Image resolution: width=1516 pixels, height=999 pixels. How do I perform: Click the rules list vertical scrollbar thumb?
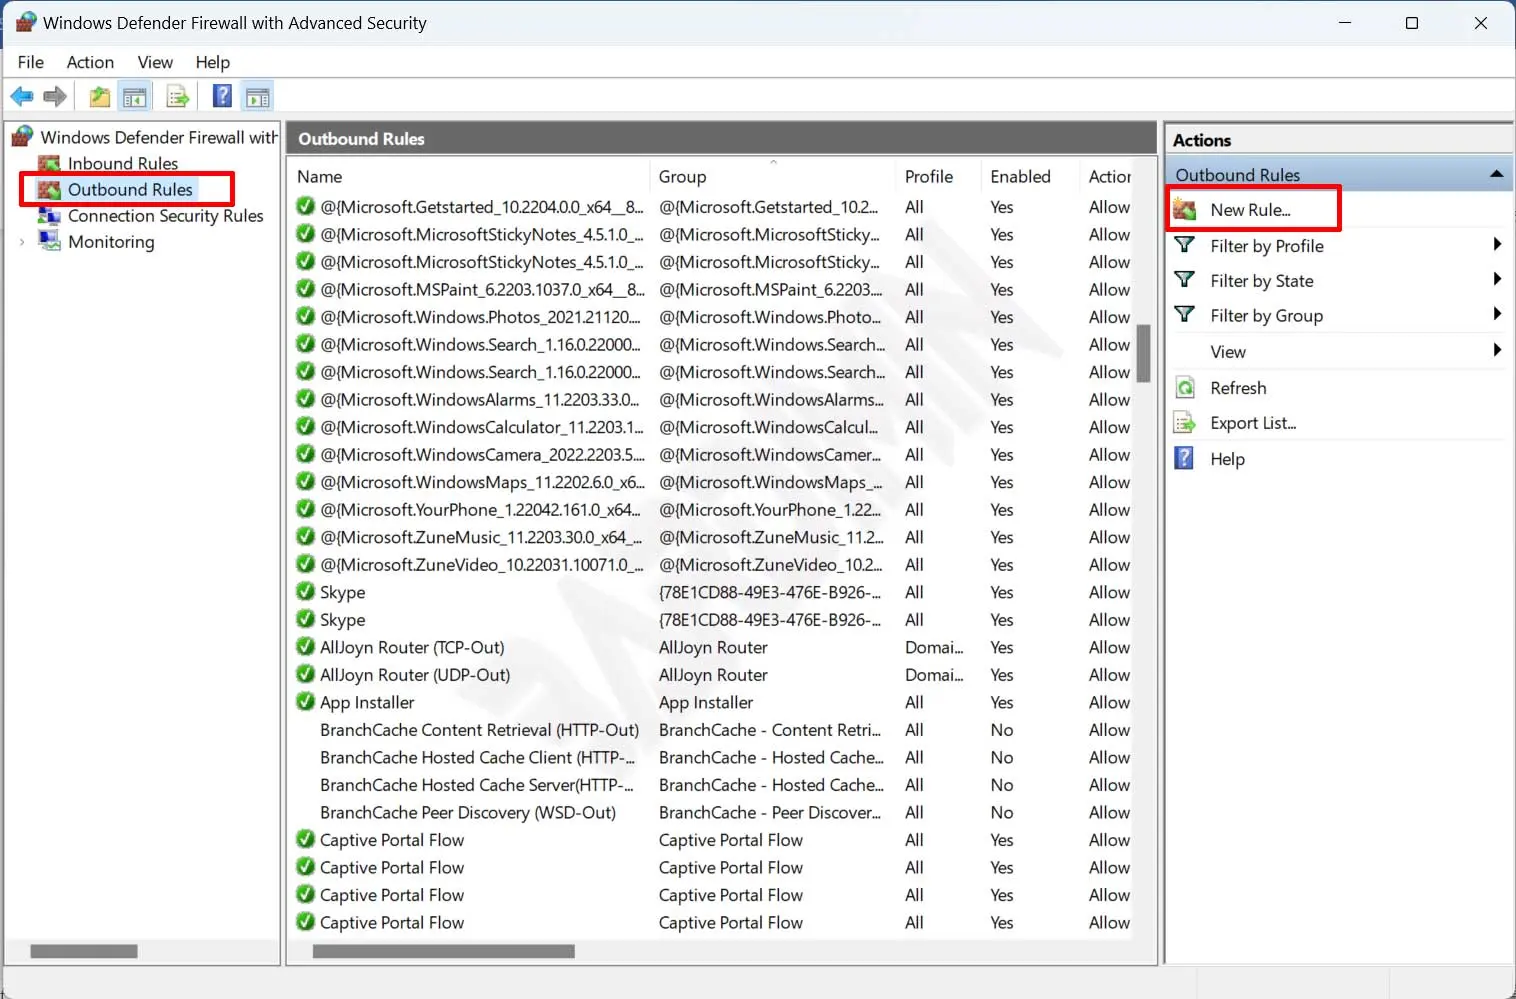coord(1143,353)
